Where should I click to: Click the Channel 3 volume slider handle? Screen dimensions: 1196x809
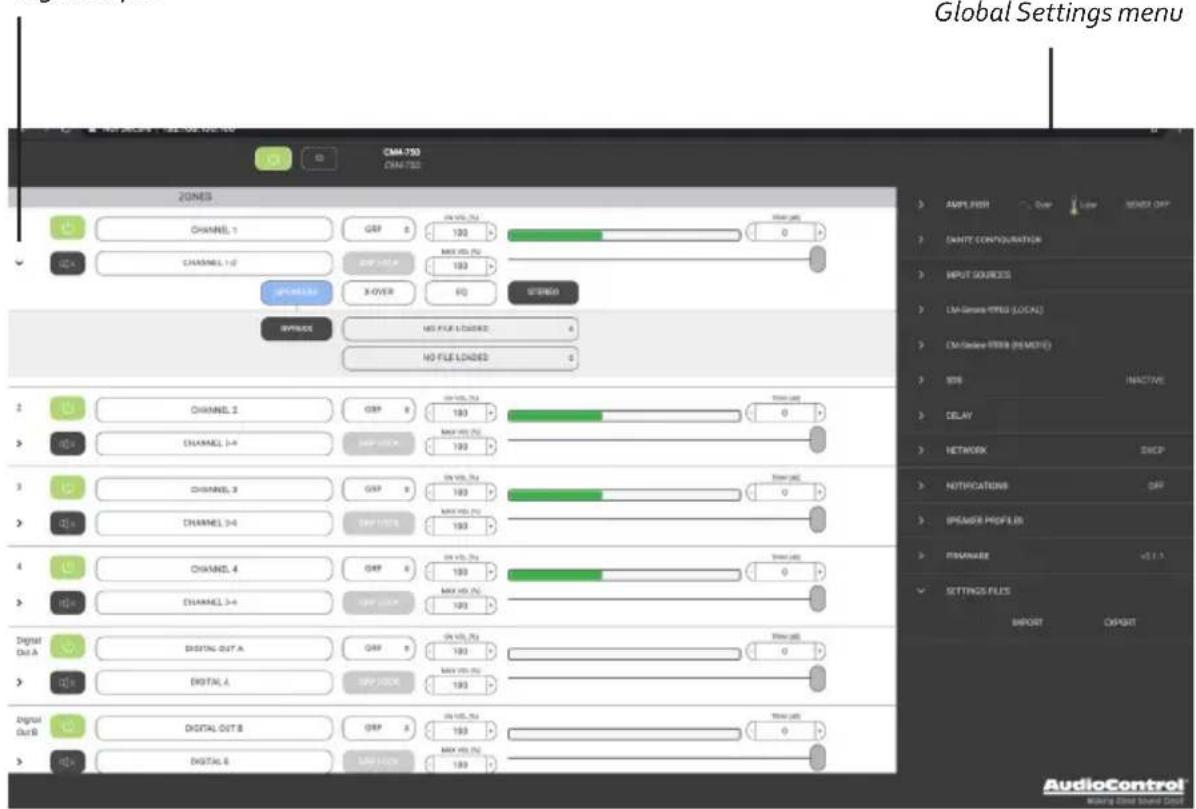[x=817, y=519]
